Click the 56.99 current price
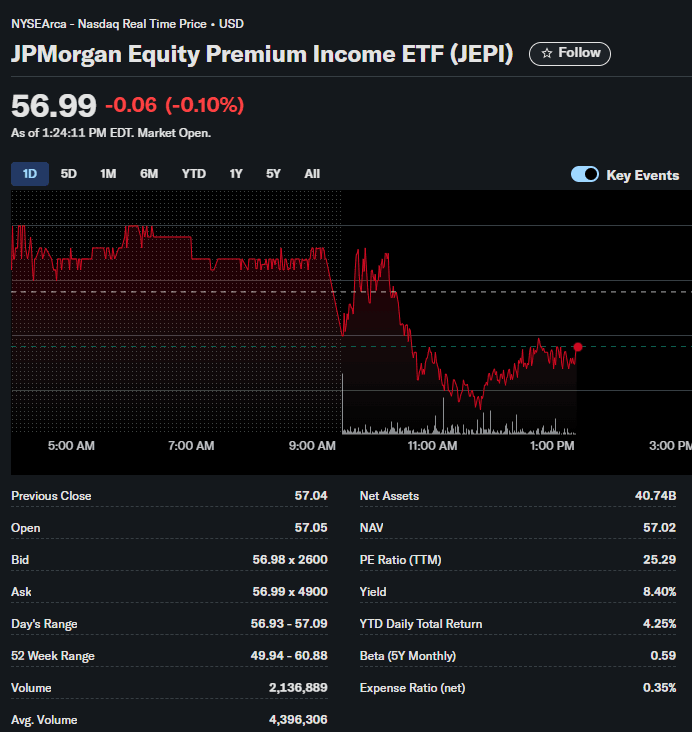Image resolution: width=692 pixels, height=732 pixels. [x=54, y=106]
